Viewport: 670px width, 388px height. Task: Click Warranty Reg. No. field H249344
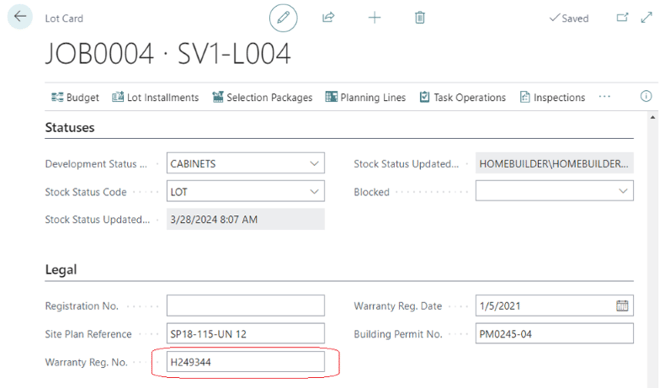245,362
